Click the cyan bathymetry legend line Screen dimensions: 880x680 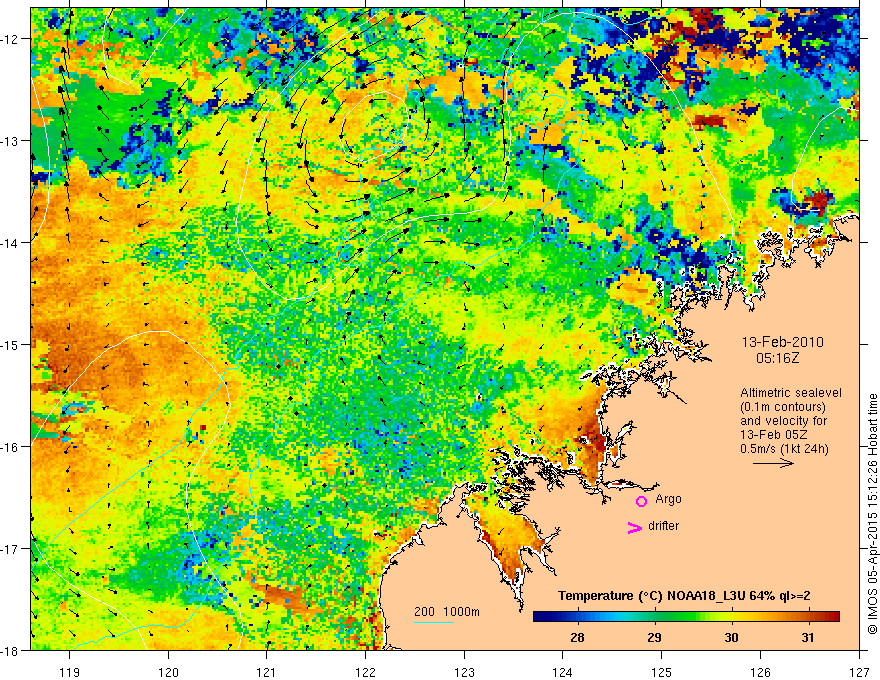[434, 622]
